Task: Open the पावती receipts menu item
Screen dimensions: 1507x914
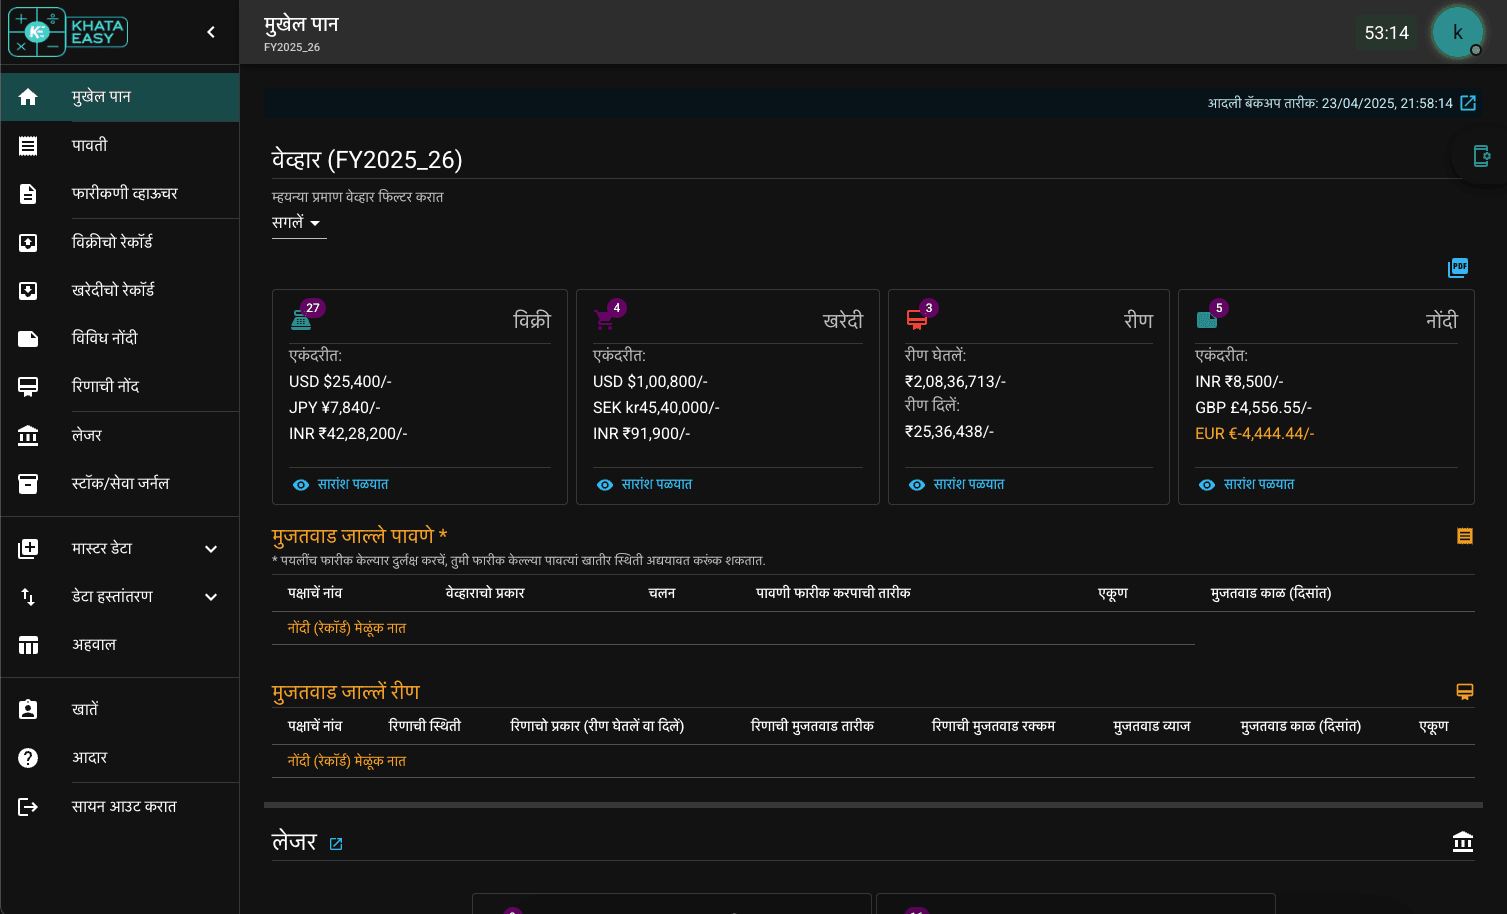Action: pos(120,146)
